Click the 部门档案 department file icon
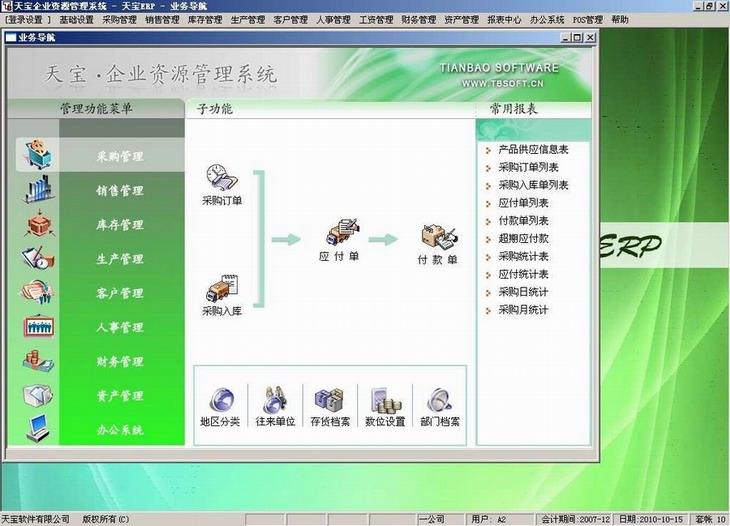 441,400
